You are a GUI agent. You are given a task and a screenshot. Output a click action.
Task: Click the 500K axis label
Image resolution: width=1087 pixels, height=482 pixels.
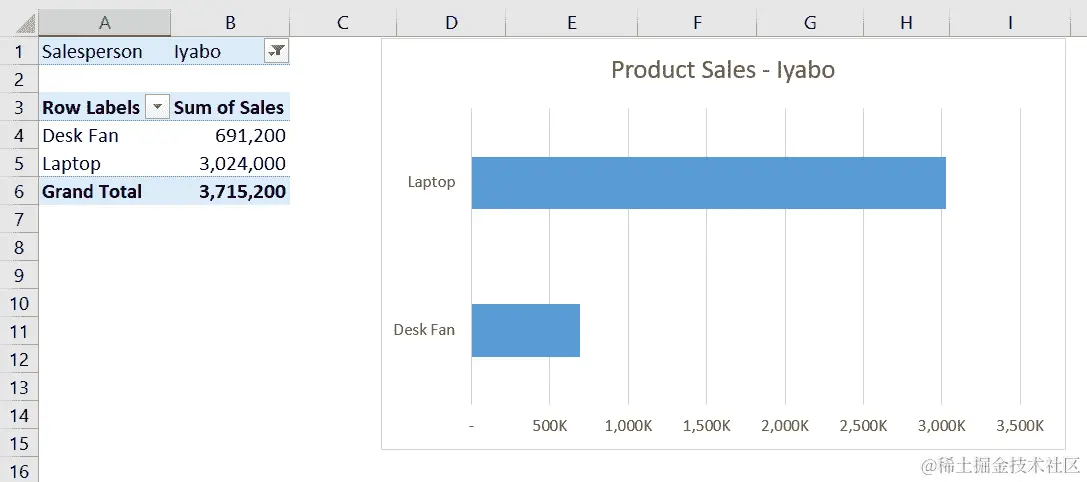pos(550,426)
